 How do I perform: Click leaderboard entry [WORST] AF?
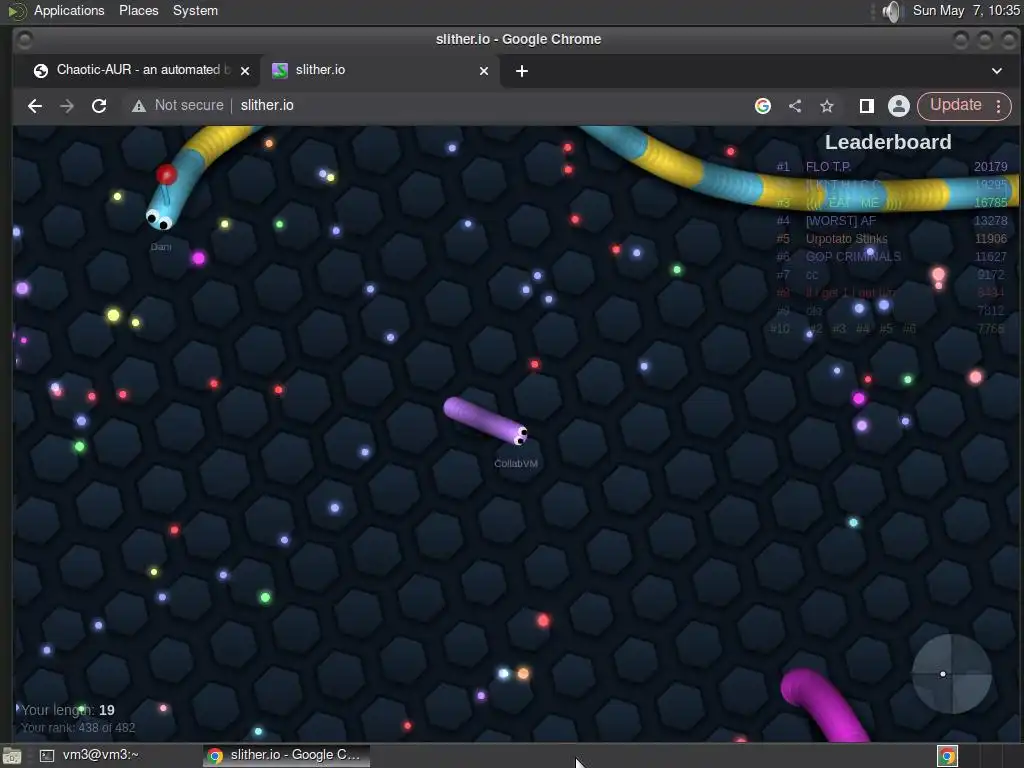point(840,221)
